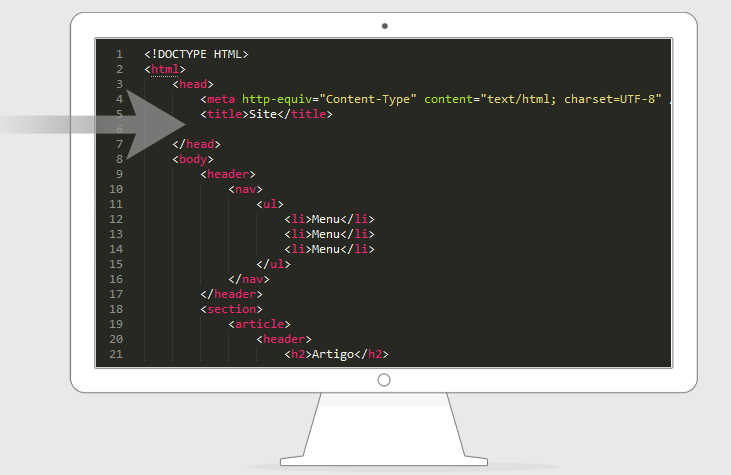Click line number 19 in the gutter
731x475 pixels.
[x=116, y=324]
